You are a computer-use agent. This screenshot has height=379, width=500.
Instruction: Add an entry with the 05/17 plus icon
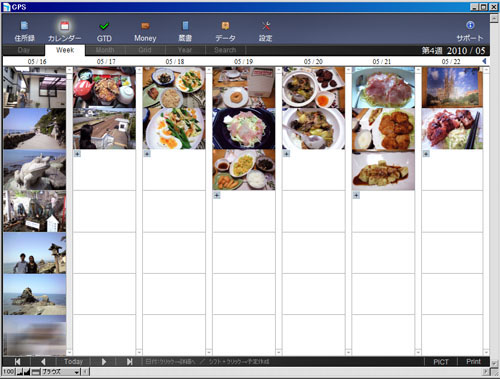77,154
